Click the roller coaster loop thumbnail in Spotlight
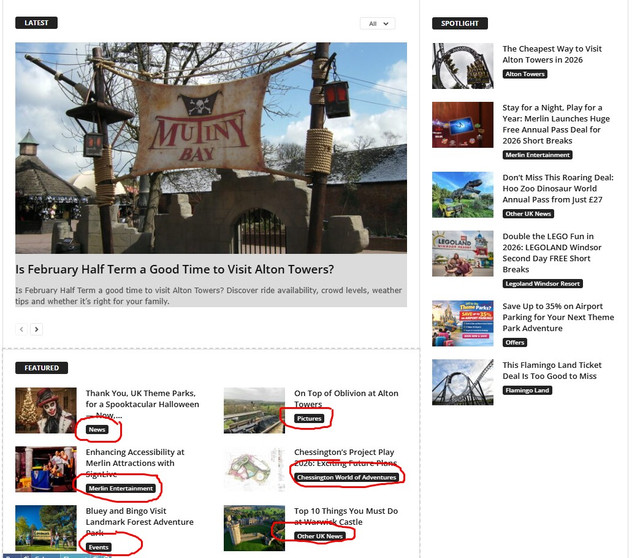Viewport: 640px width, 558px height. click(x=463, y=66)
